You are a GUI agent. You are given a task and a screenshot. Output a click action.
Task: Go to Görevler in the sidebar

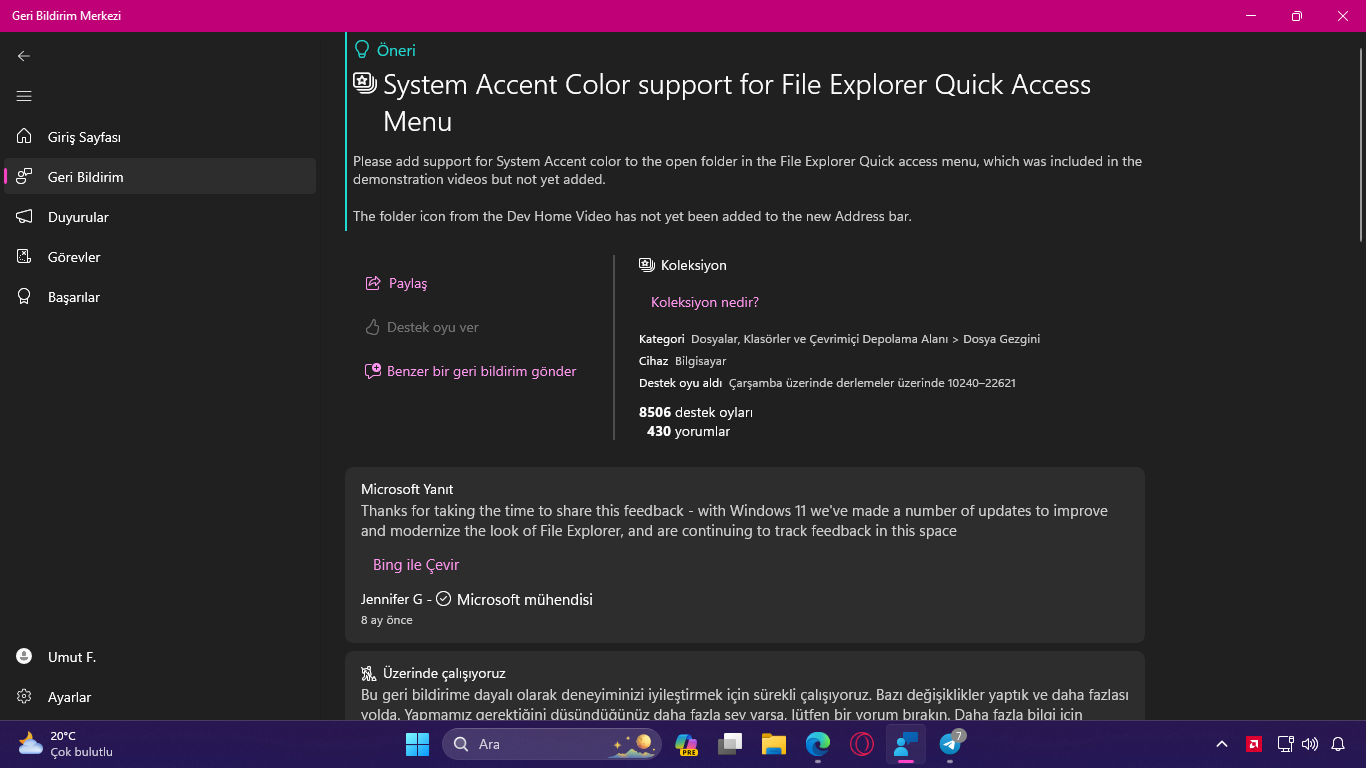tap(160, 257)
